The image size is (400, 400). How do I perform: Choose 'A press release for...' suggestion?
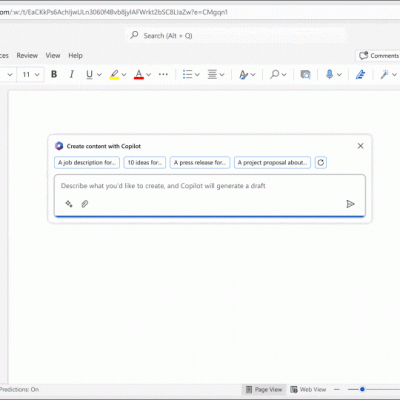click(x=200, y=163)
